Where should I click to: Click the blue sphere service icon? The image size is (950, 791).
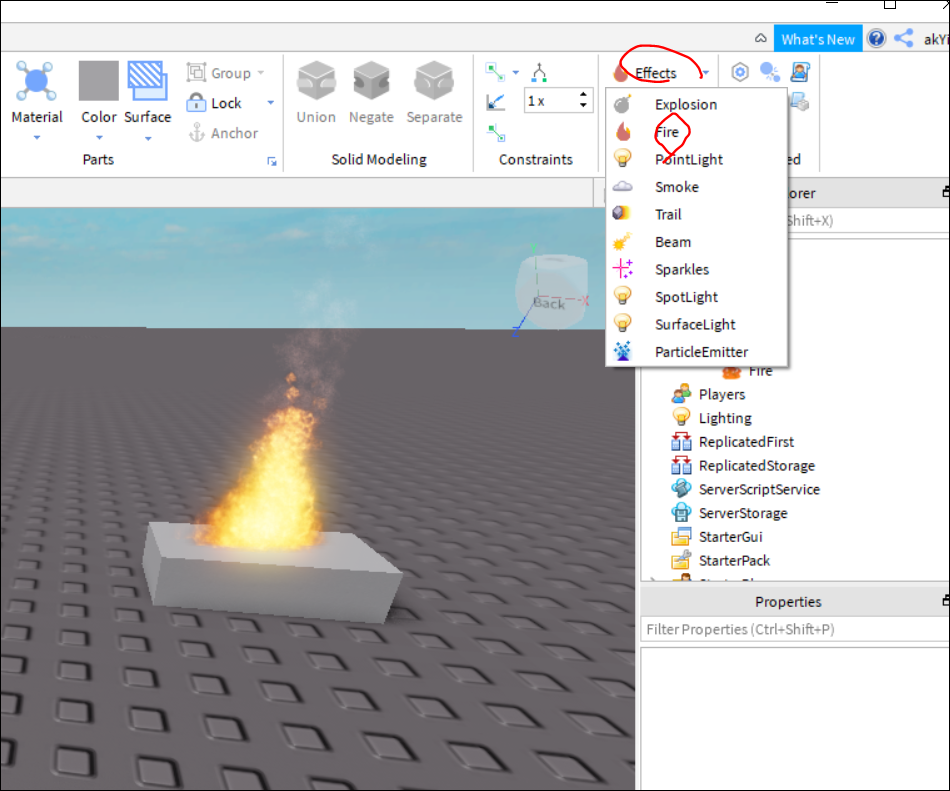pos(769,72)
